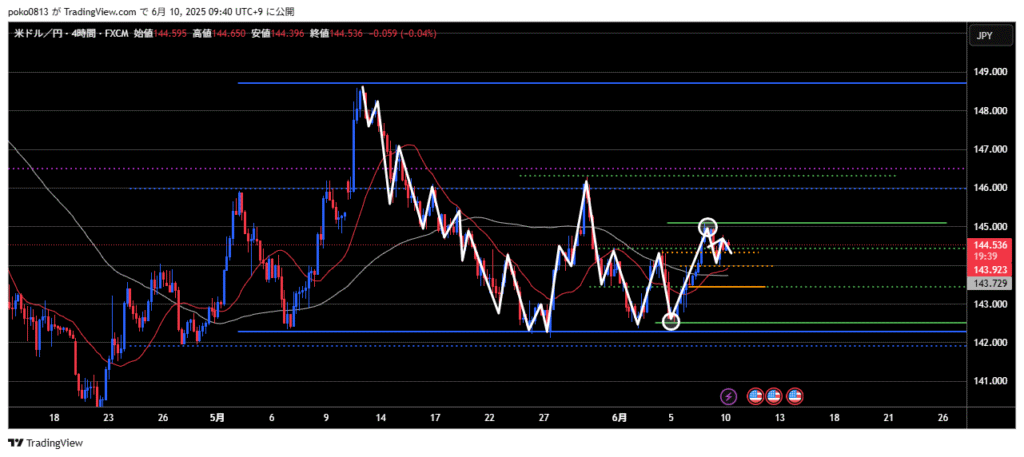This screenshot has width=1024, height=457.
Task: Click the 米ドル/円 symbol title
Action: (x=38, y=34)
